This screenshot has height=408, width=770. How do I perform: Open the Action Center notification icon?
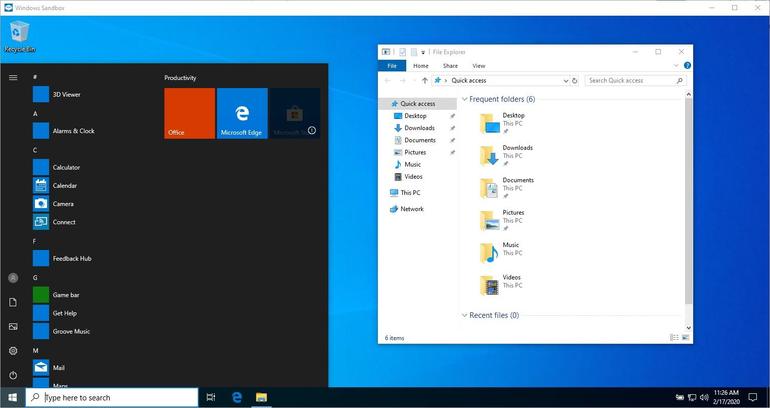752,397
